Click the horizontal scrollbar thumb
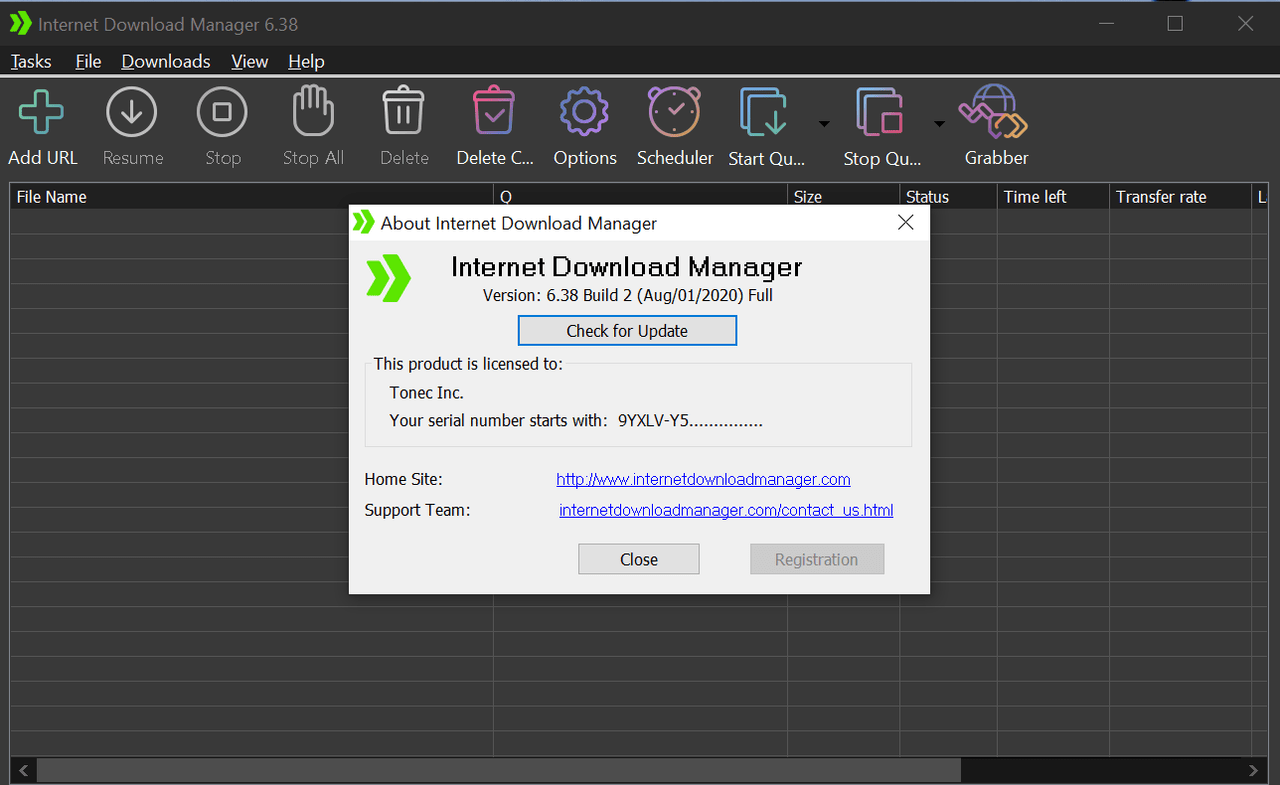 [499, 770]
